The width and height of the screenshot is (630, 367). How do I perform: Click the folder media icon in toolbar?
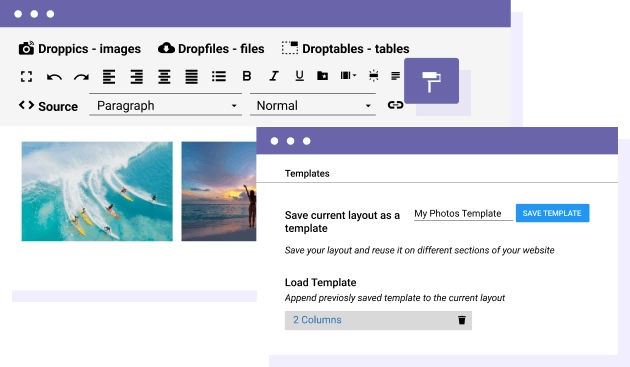(322, 76)
